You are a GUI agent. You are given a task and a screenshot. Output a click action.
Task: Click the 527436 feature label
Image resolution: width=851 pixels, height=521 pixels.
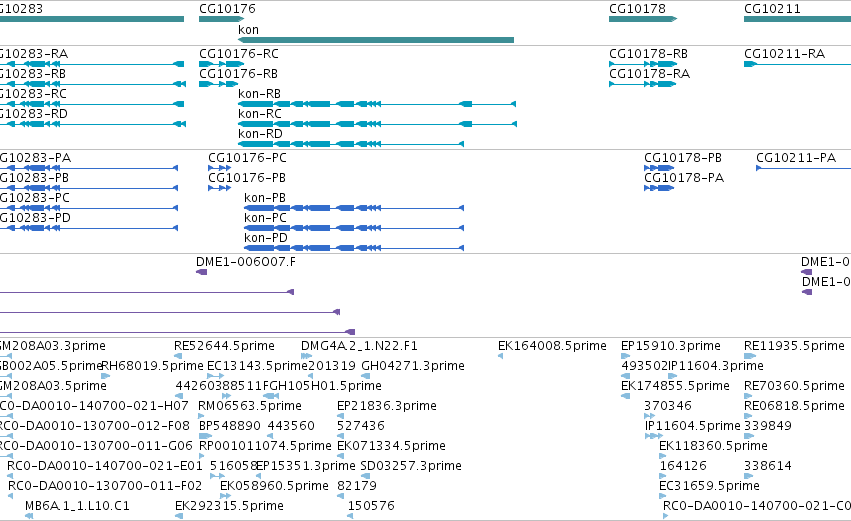click(x=360, y=427)
